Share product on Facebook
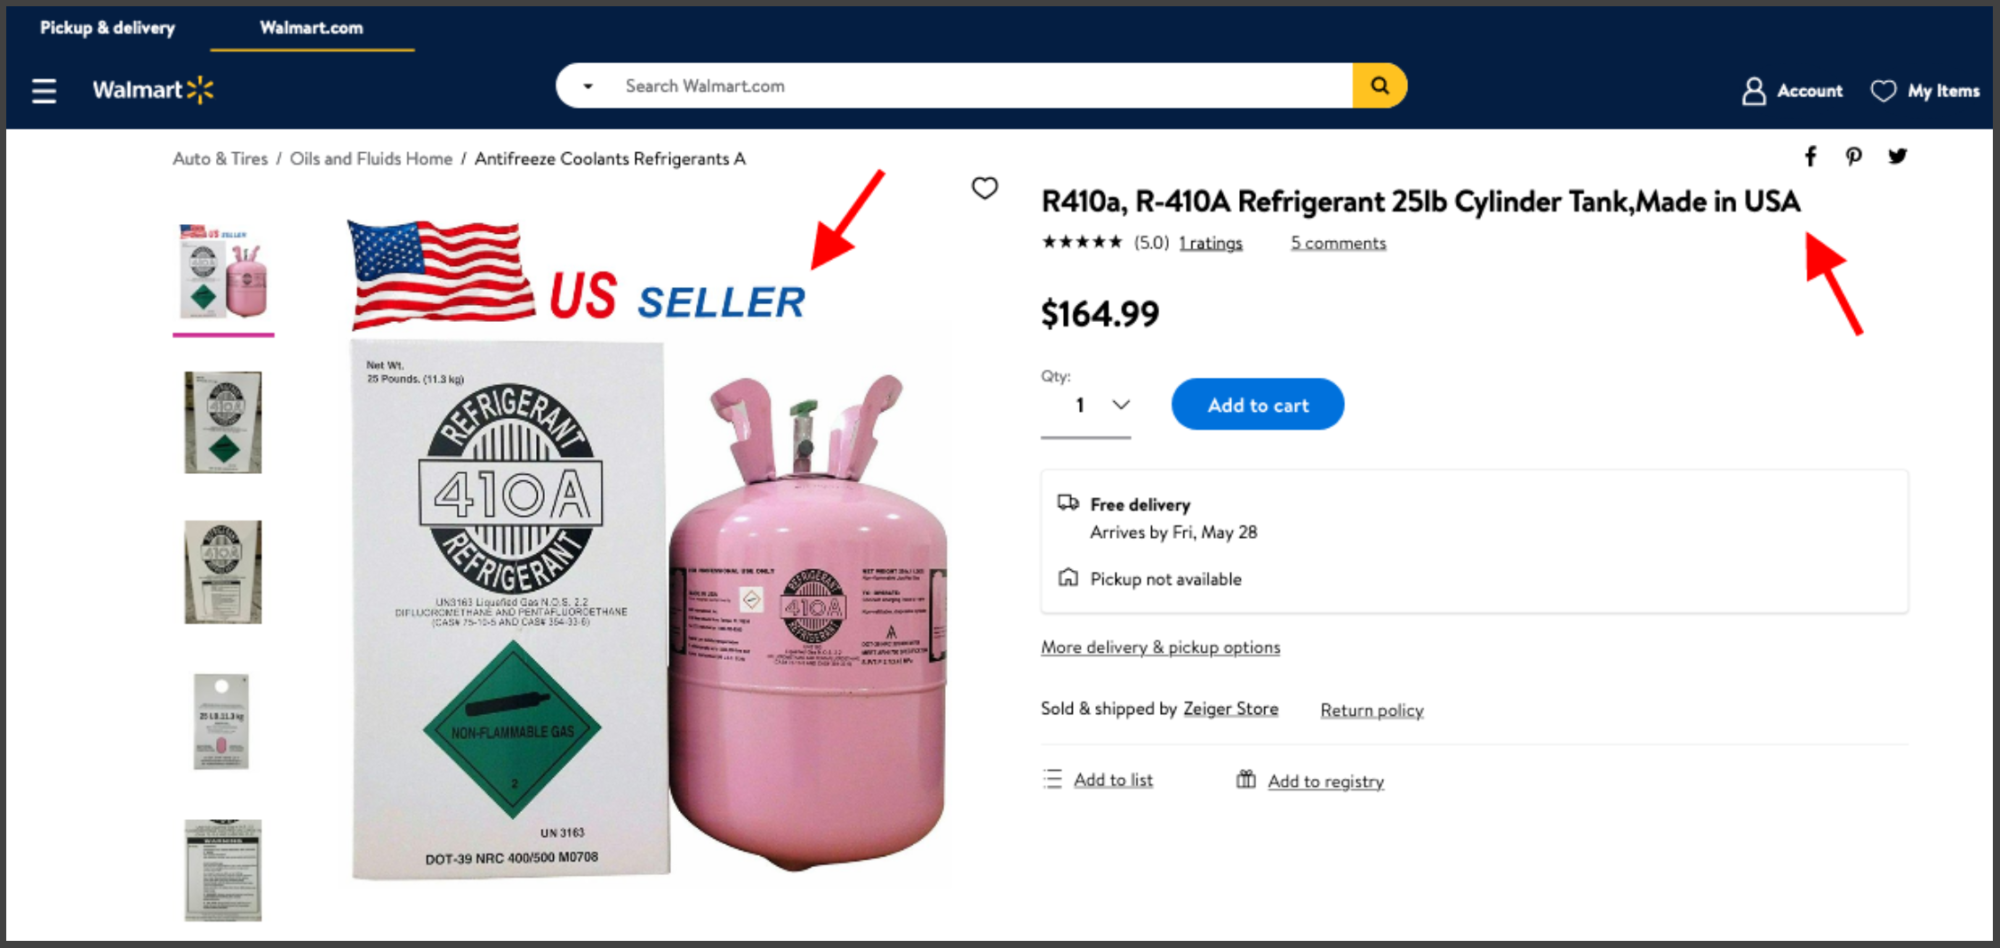Image resolution: width=2000 pixels, height=948 pixels. coord(1810,156)
